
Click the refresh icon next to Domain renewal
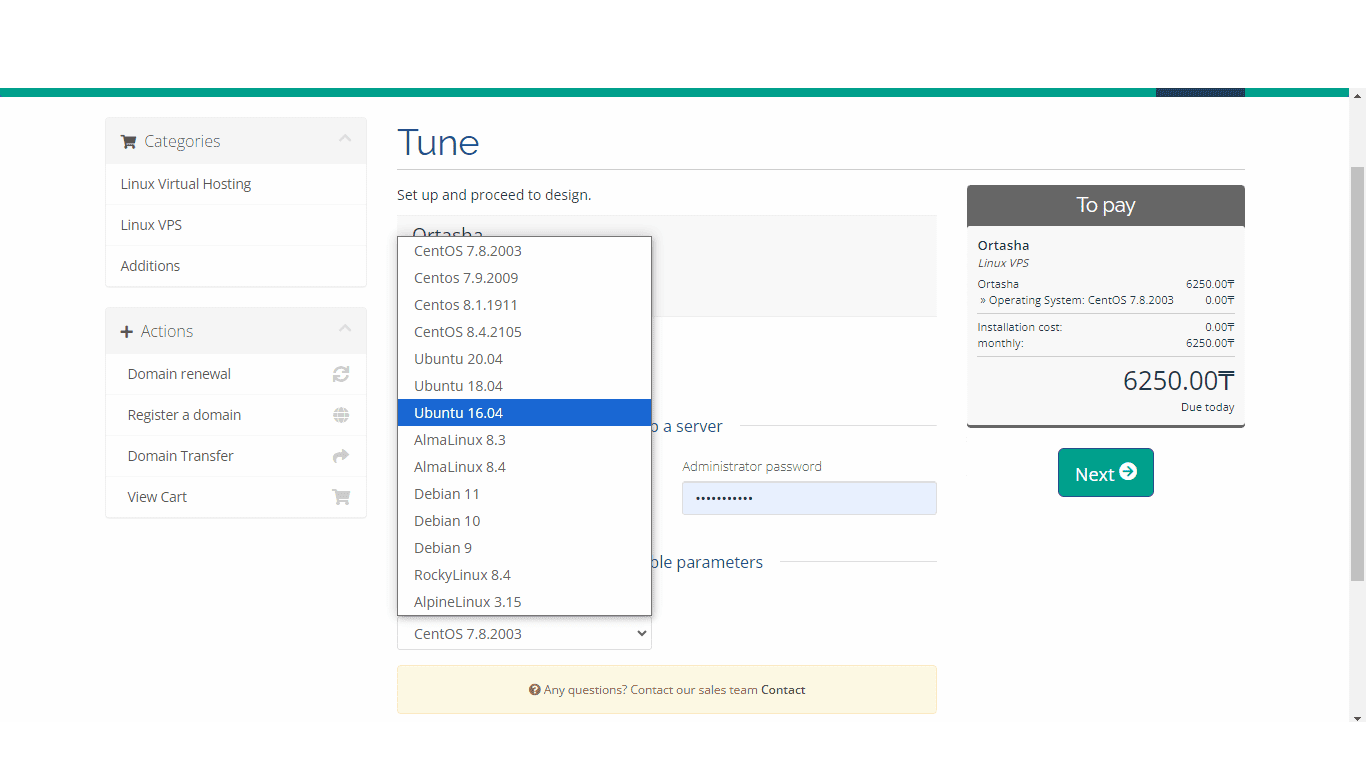pos(341,374)
